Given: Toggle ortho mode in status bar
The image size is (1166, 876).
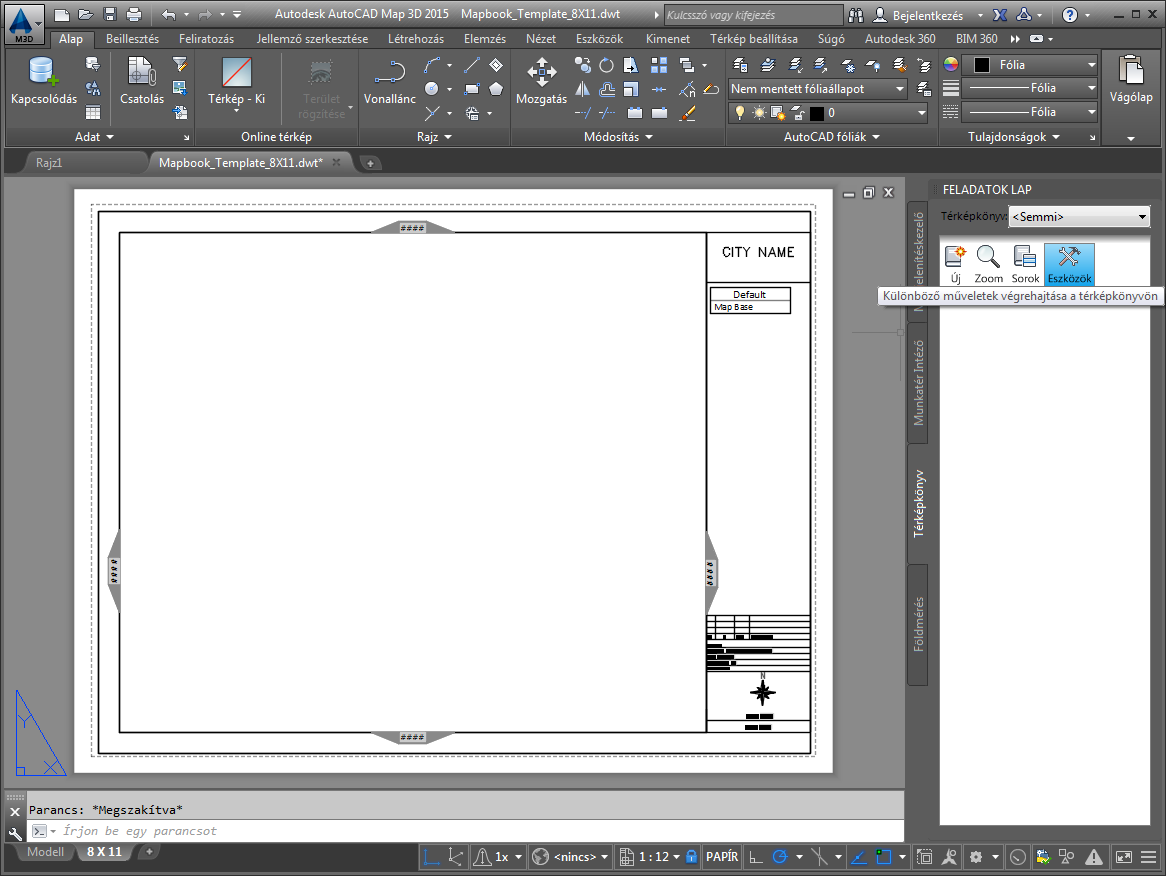Looking at the screenshot, I should [x=756, y=857].
